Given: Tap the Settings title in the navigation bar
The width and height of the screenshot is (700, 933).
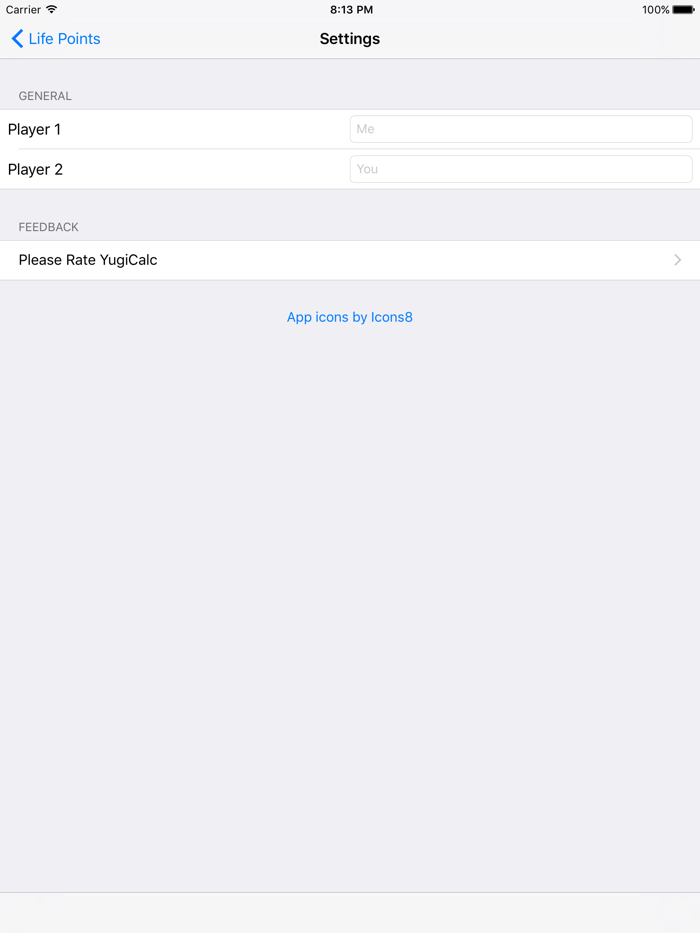Looking at the screenshot, I should (x=349, y=39).
